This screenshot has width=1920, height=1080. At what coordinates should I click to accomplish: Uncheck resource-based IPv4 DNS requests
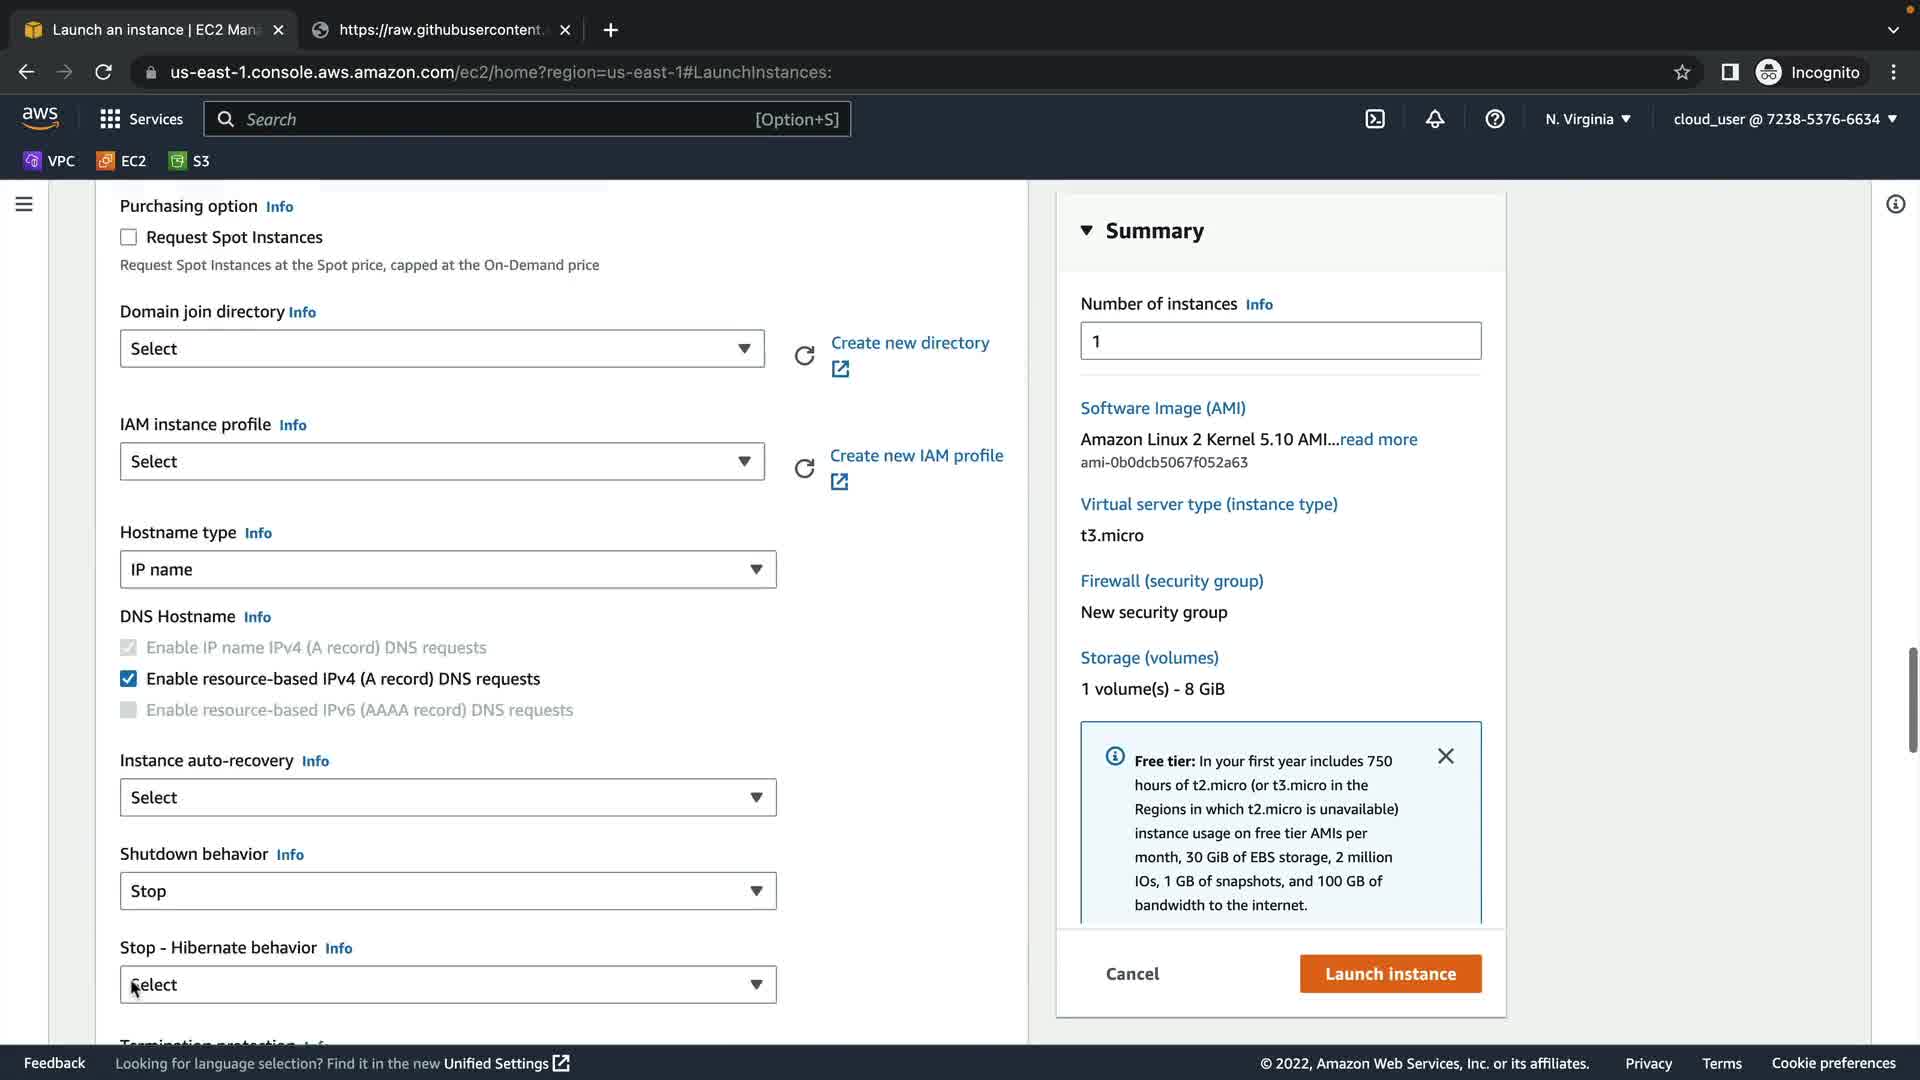coord(129,679)
